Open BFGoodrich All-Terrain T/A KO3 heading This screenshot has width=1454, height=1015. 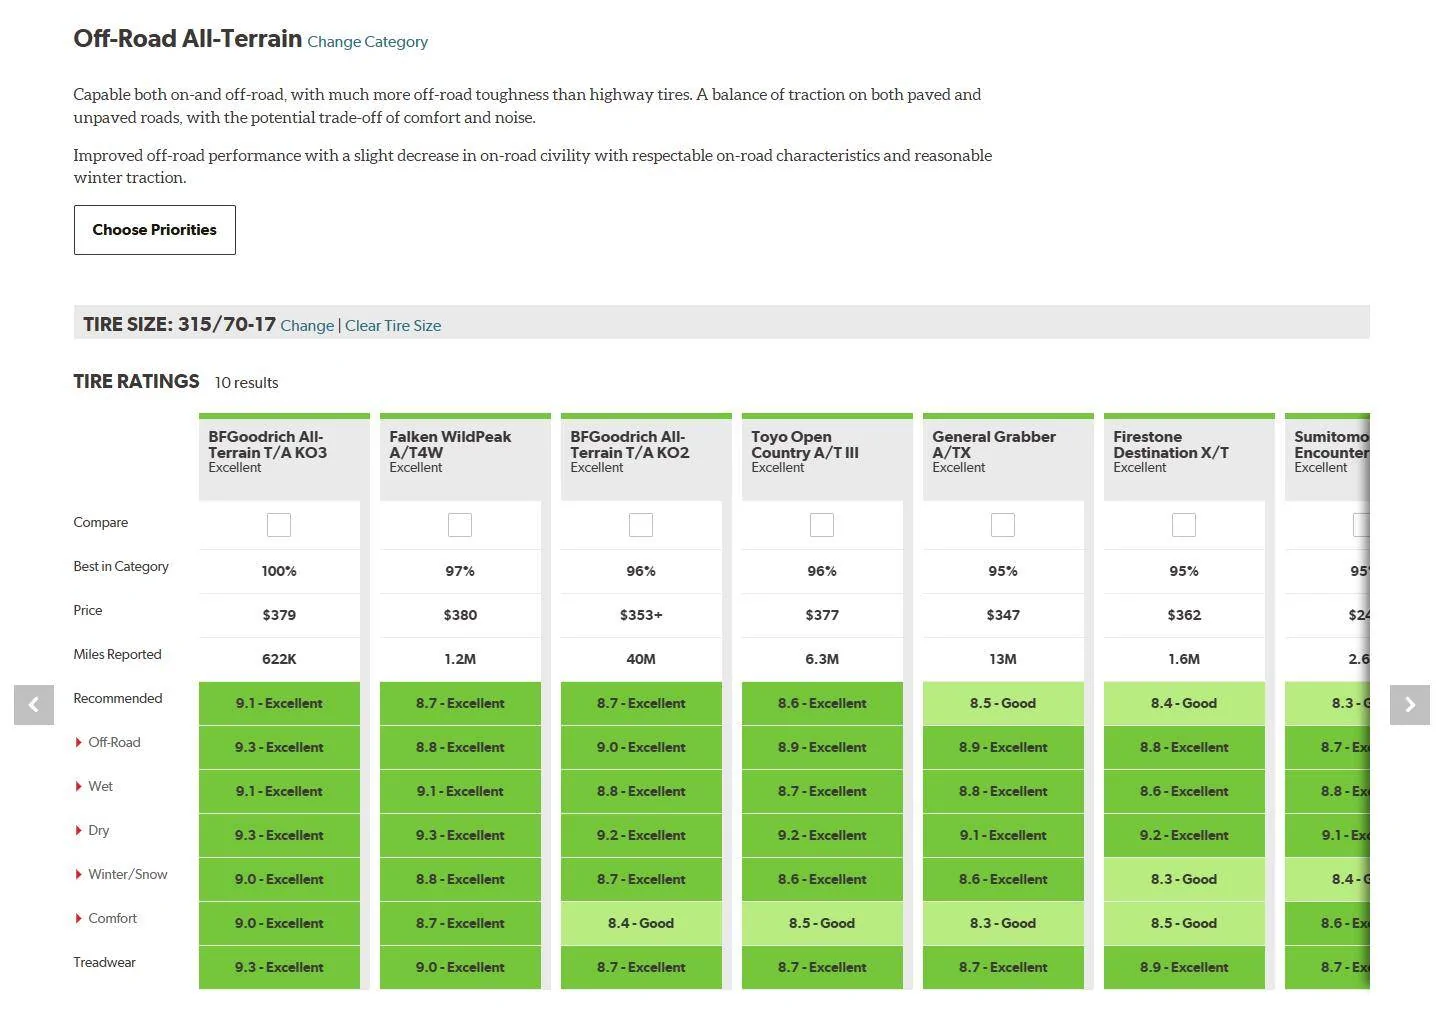click(x=267, y=445)
